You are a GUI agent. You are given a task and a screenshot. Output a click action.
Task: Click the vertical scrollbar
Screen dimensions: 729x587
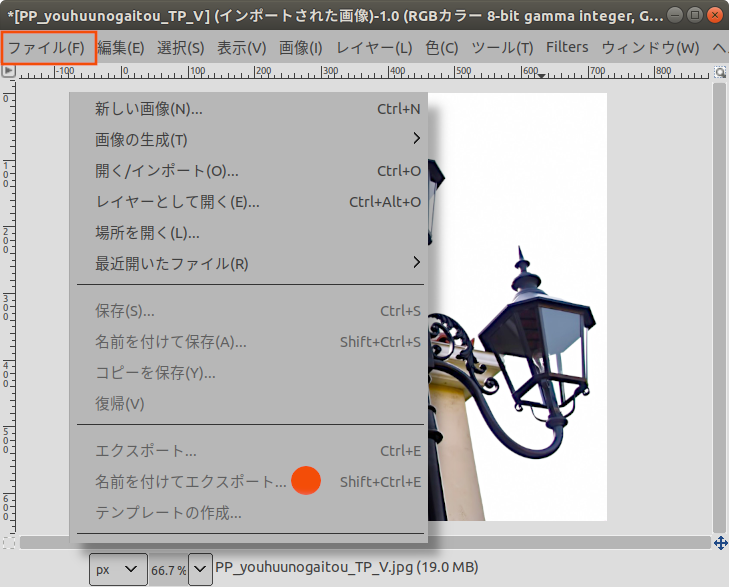[719, 308]
